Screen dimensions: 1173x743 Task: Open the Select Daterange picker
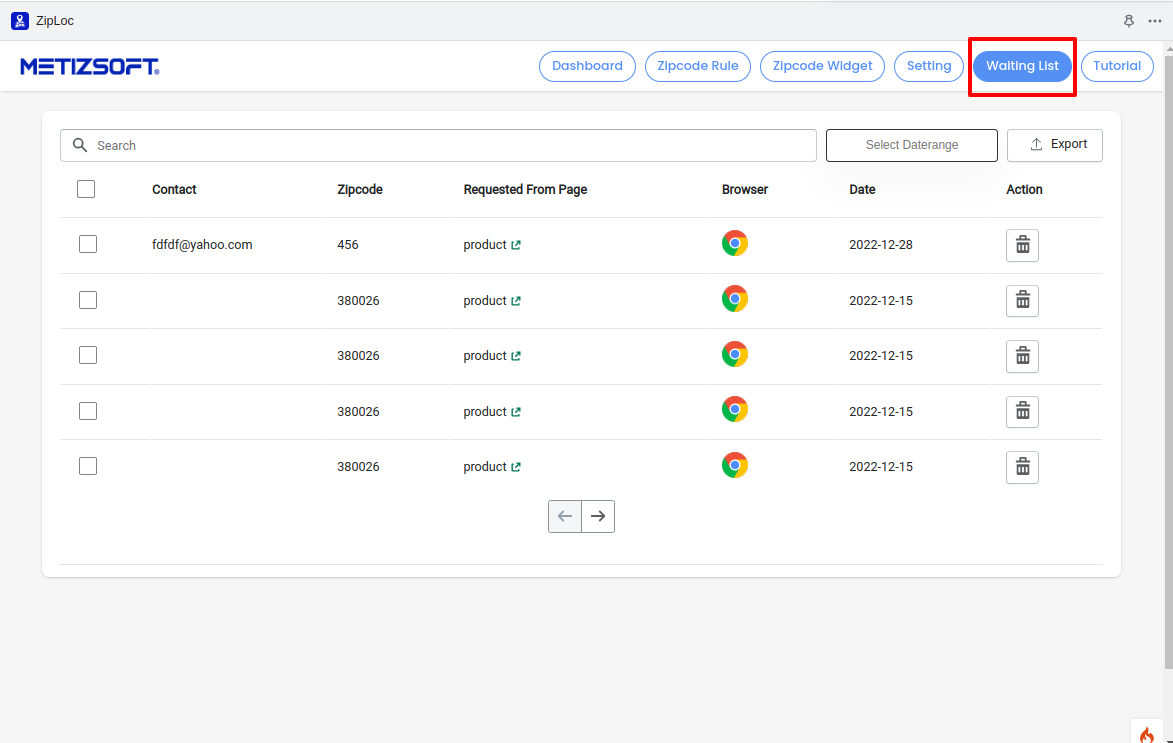coord(911,145)
